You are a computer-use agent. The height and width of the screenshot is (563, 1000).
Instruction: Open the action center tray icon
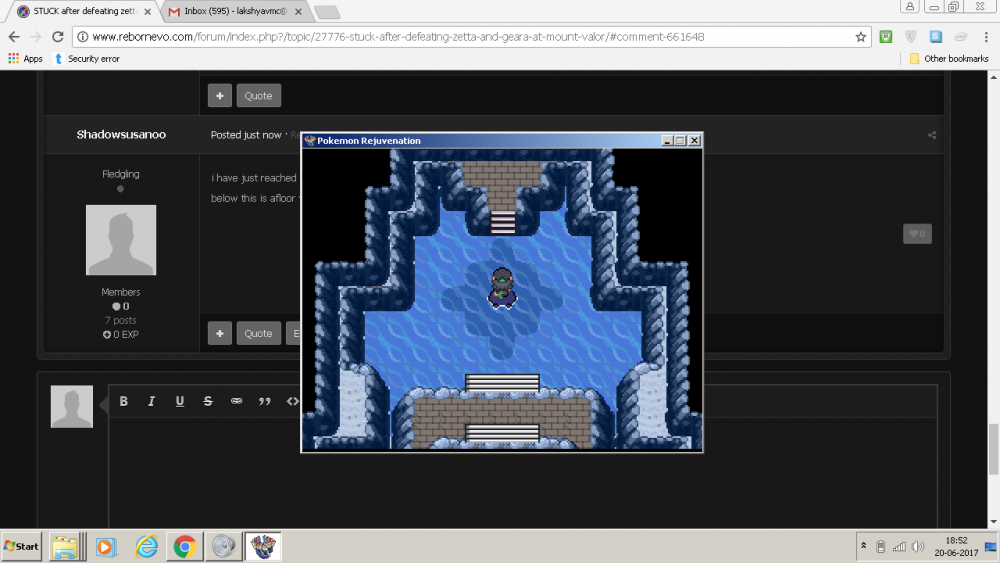[990, 546]
